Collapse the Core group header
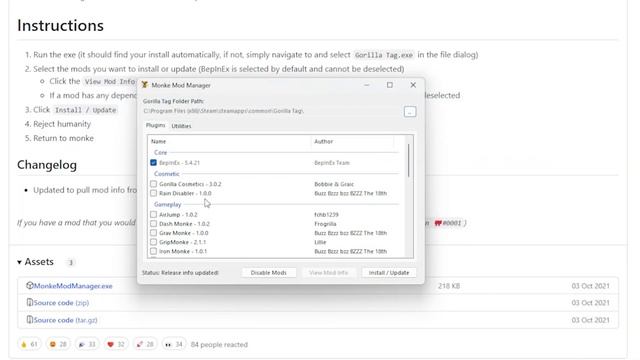 [x=161, y=152]
